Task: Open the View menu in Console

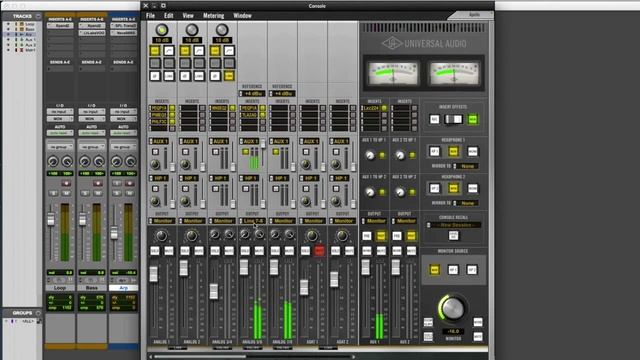Action: pyautogui.click(x=188, y=16)
